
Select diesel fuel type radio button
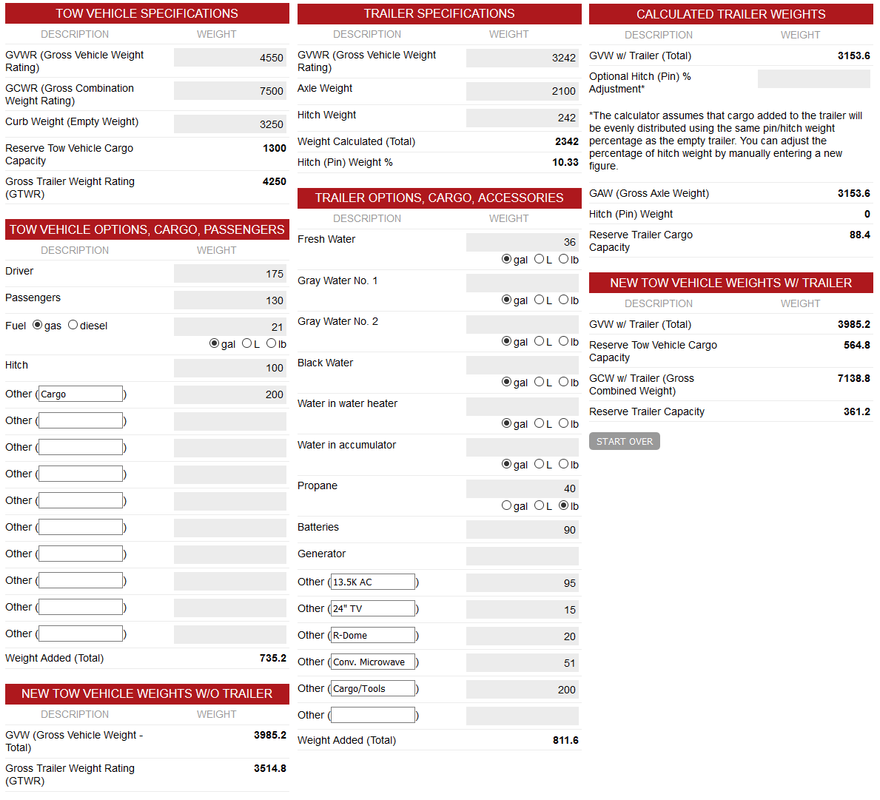tap(73, 326)
